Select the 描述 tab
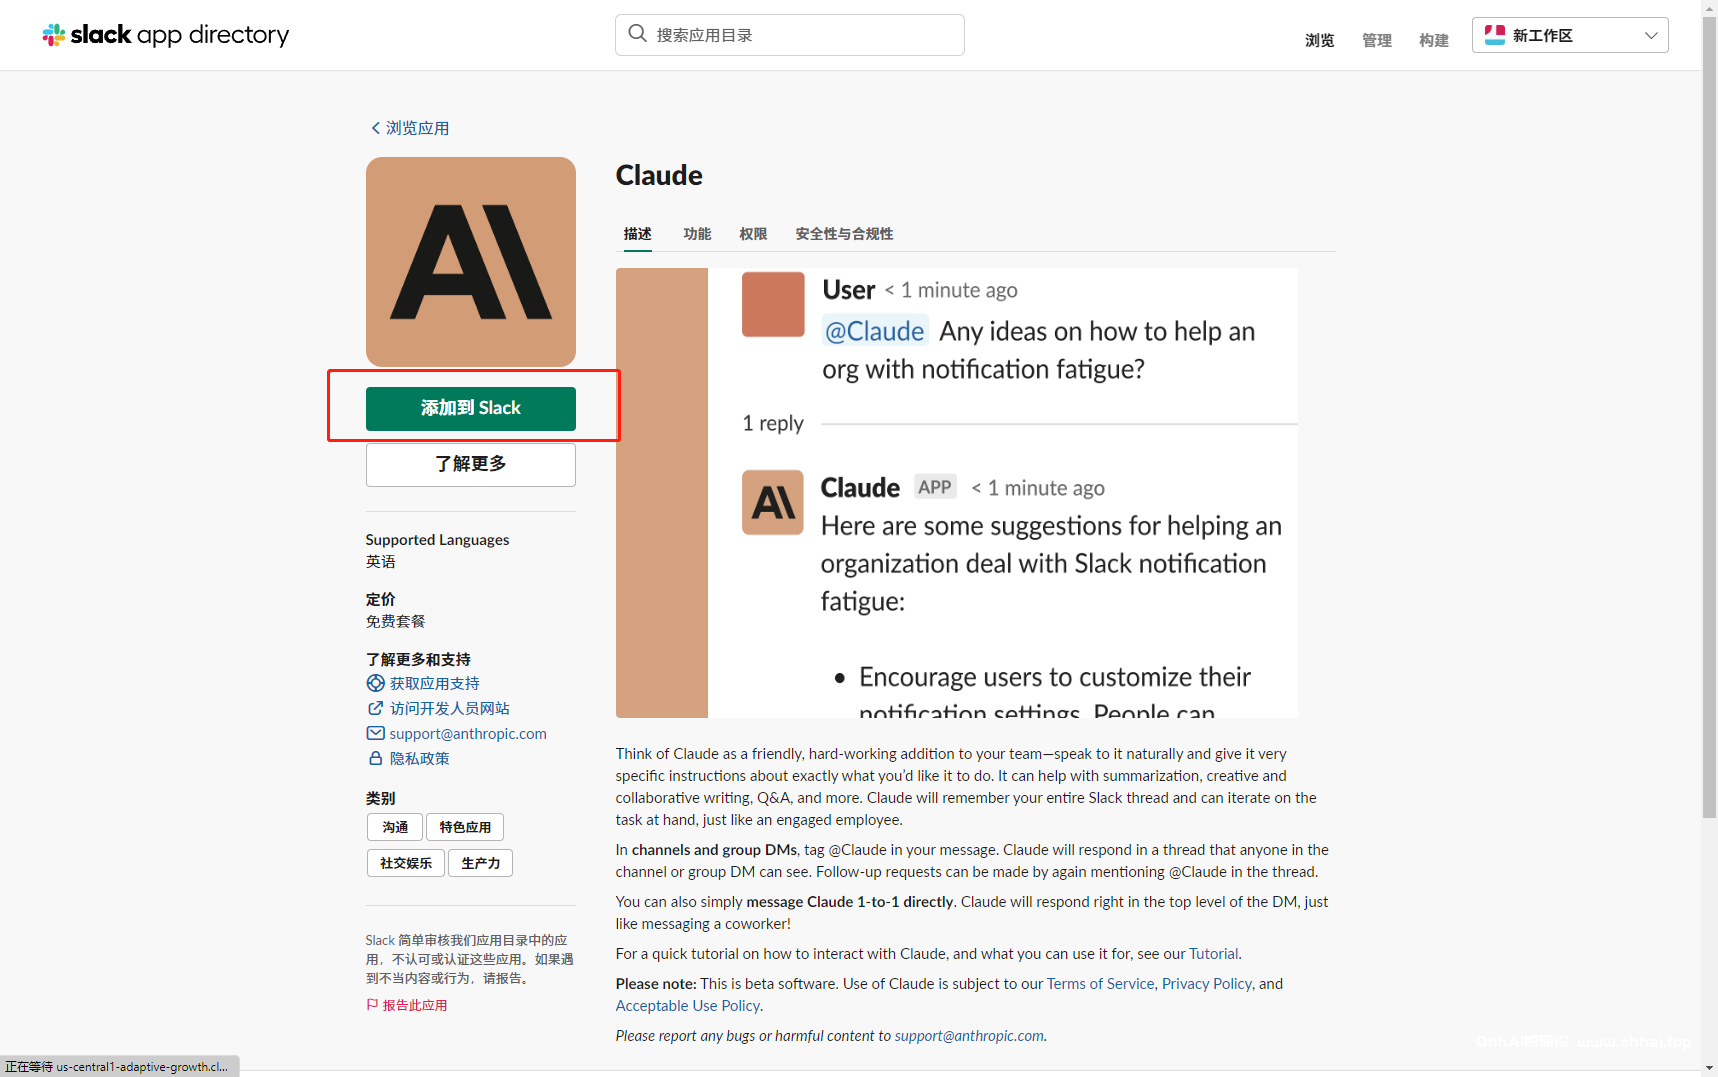This screenshot has width=1718, height=1077. click(637, 234)
